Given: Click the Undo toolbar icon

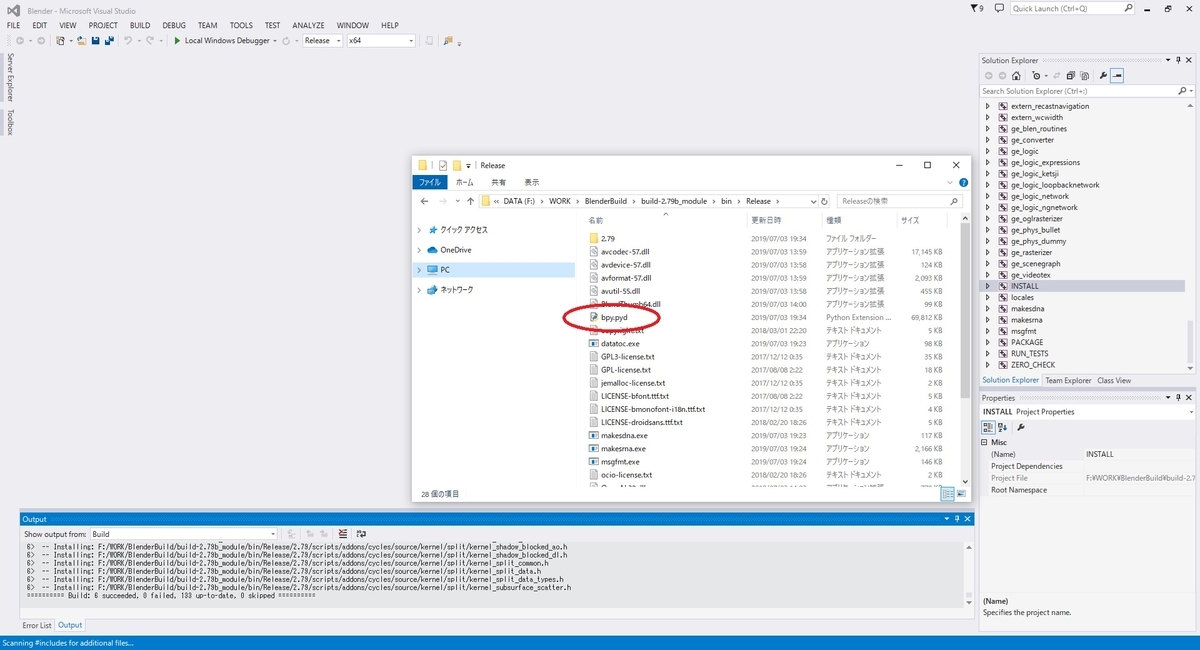Looking at the screenshot, I should pos(128,41).
